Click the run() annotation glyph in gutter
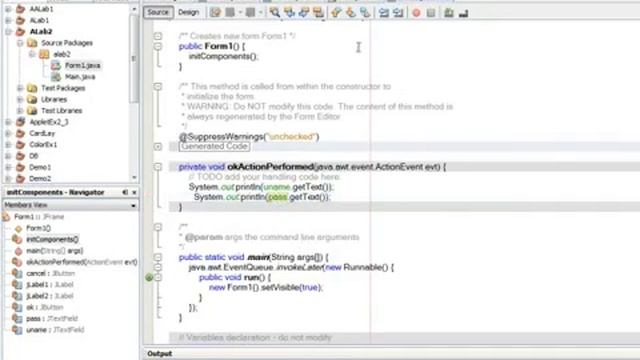 (x=149, y=278)
